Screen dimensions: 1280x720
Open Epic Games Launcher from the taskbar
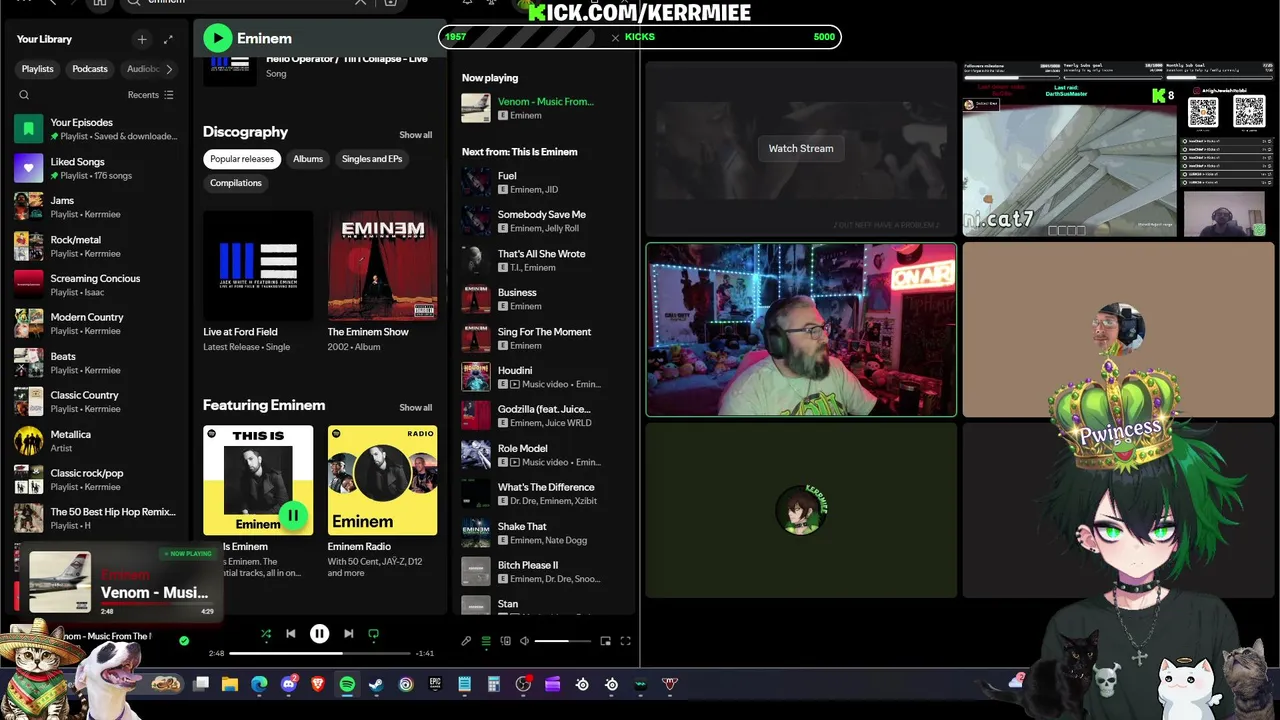point(435,684)
